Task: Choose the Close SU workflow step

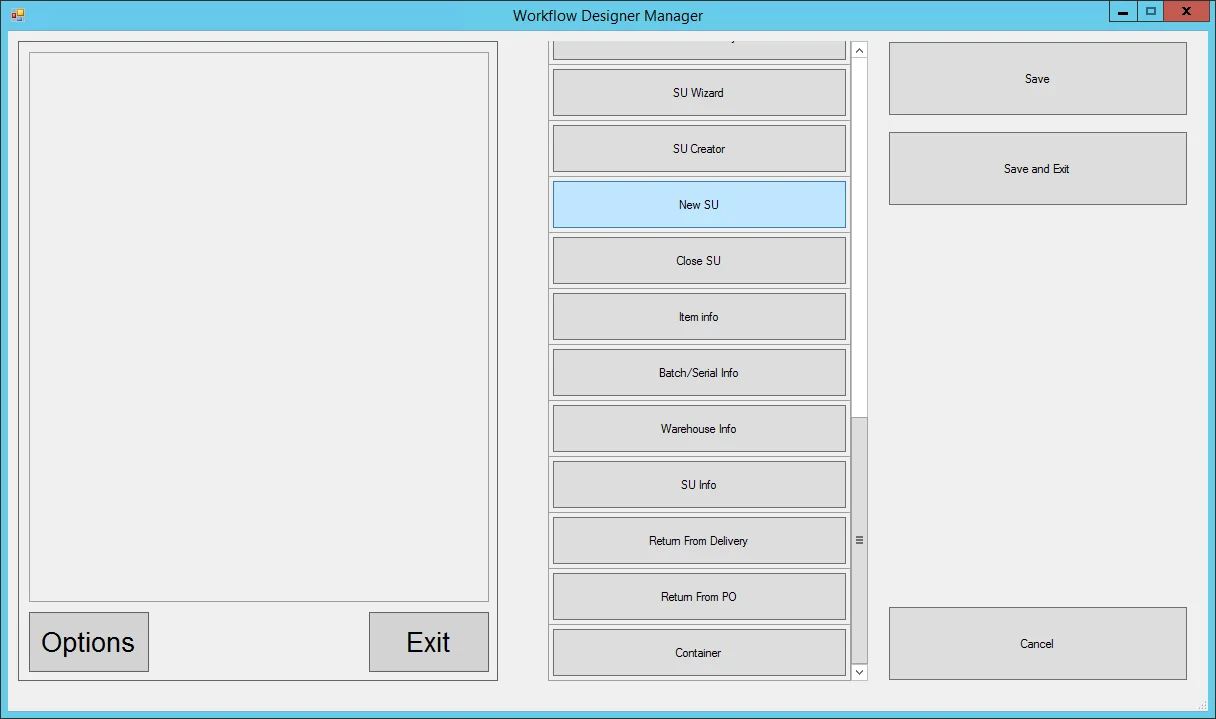Action: pyautogui.click(x=698, y=260)
